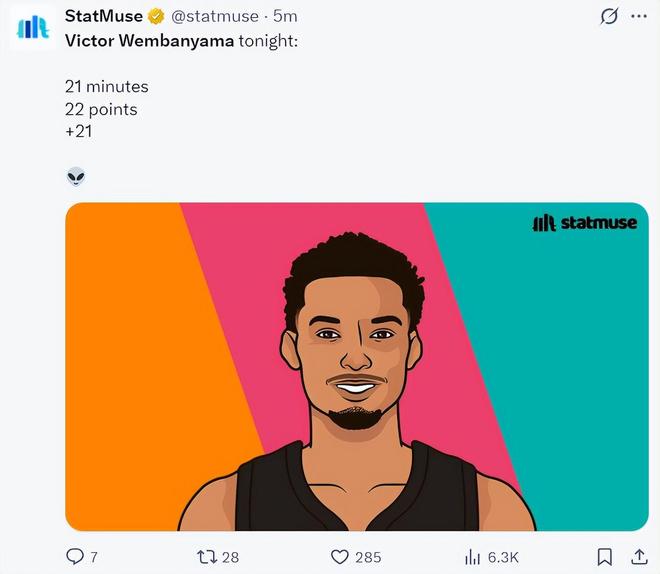Reply to the StatMuse post

75,557
